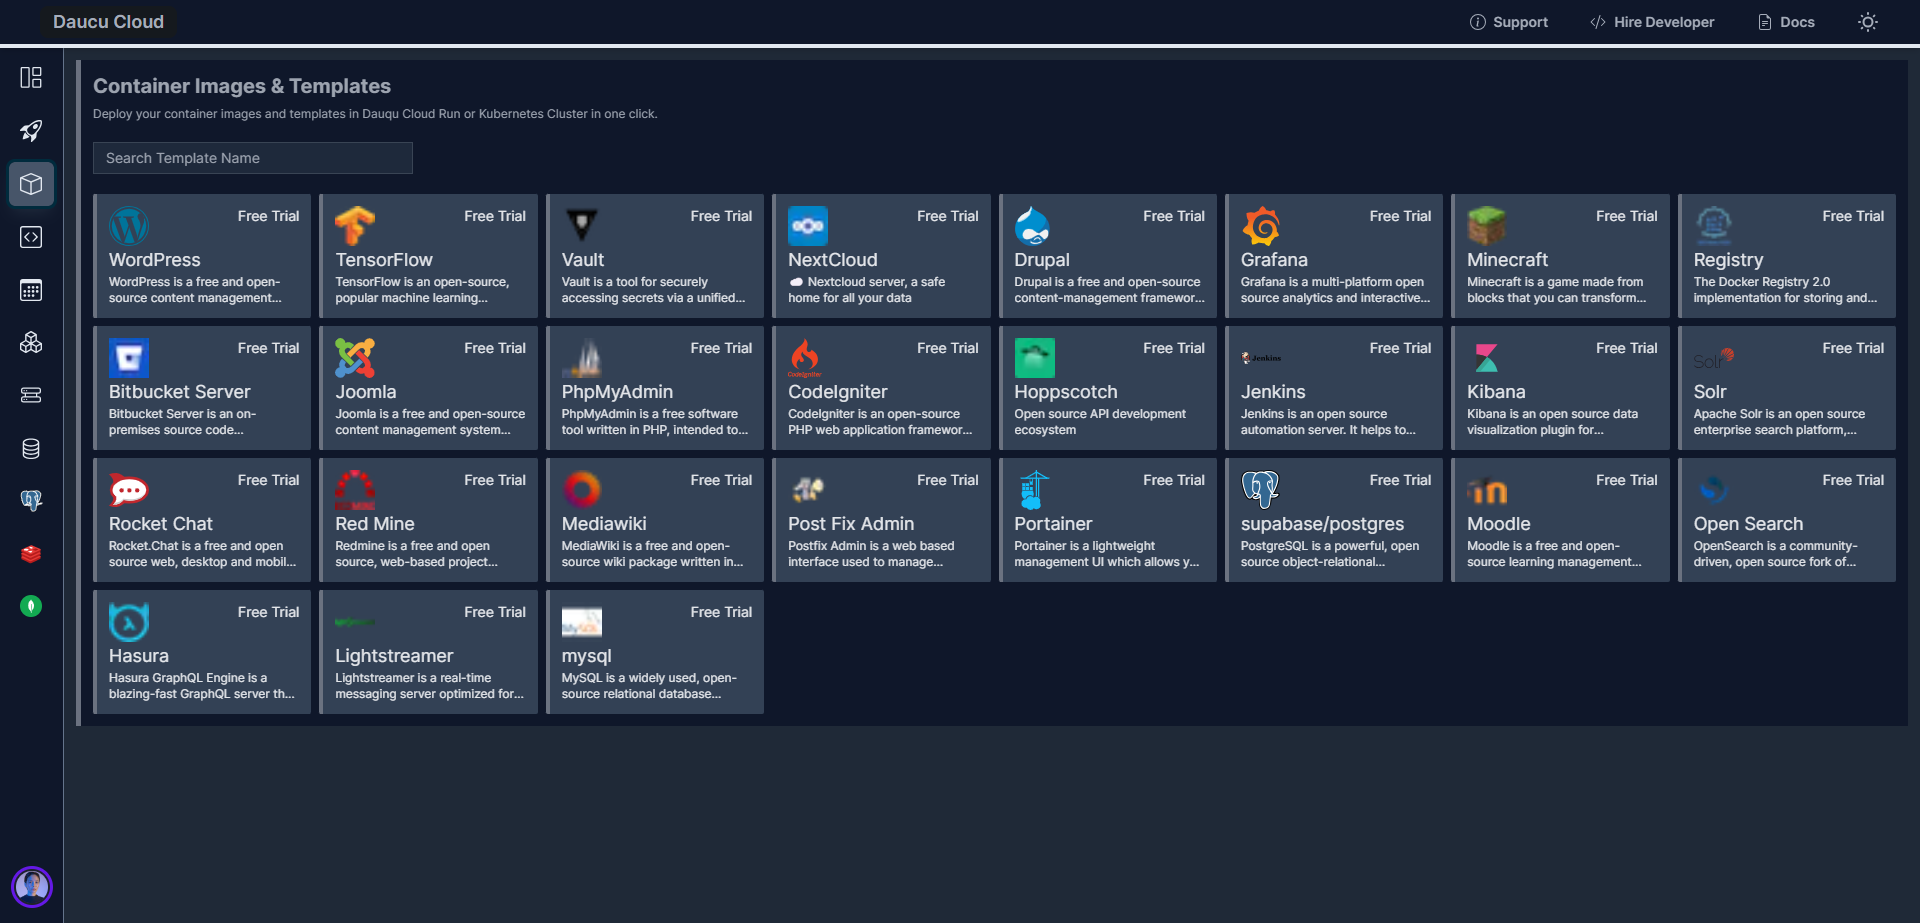Click the PhpMyAdmin sailboat thumbnail

tap(582, 358)
